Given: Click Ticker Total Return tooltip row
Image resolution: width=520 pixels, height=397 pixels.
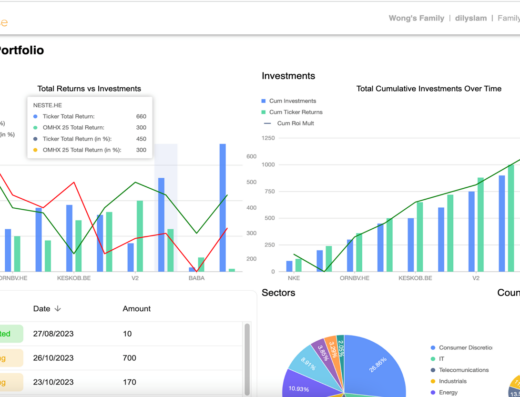Looking at the screenshot, I should [90, 116].
